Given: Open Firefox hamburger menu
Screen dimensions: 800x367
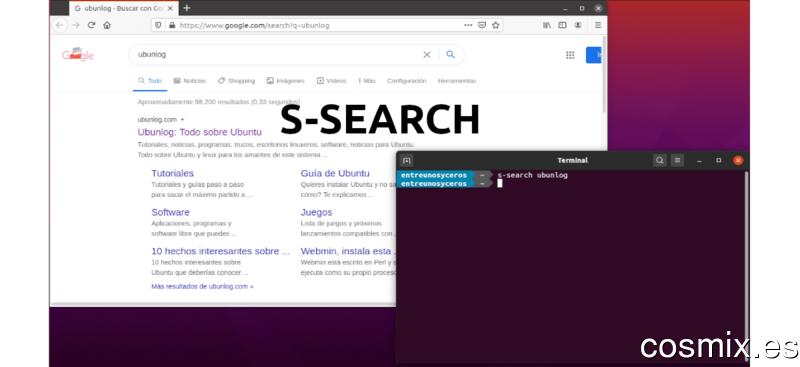Looking at the screenshot, I should (598, 25).
